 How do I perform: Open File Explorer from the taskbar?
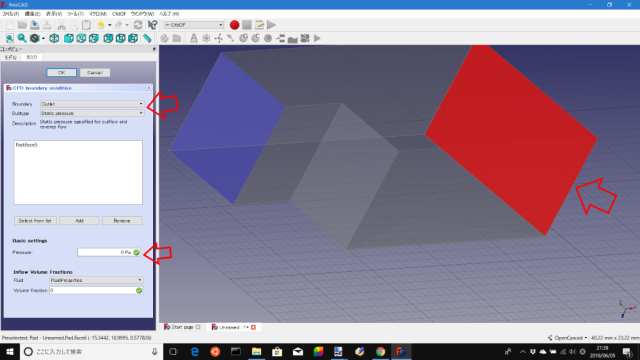[x=256, y=351]
